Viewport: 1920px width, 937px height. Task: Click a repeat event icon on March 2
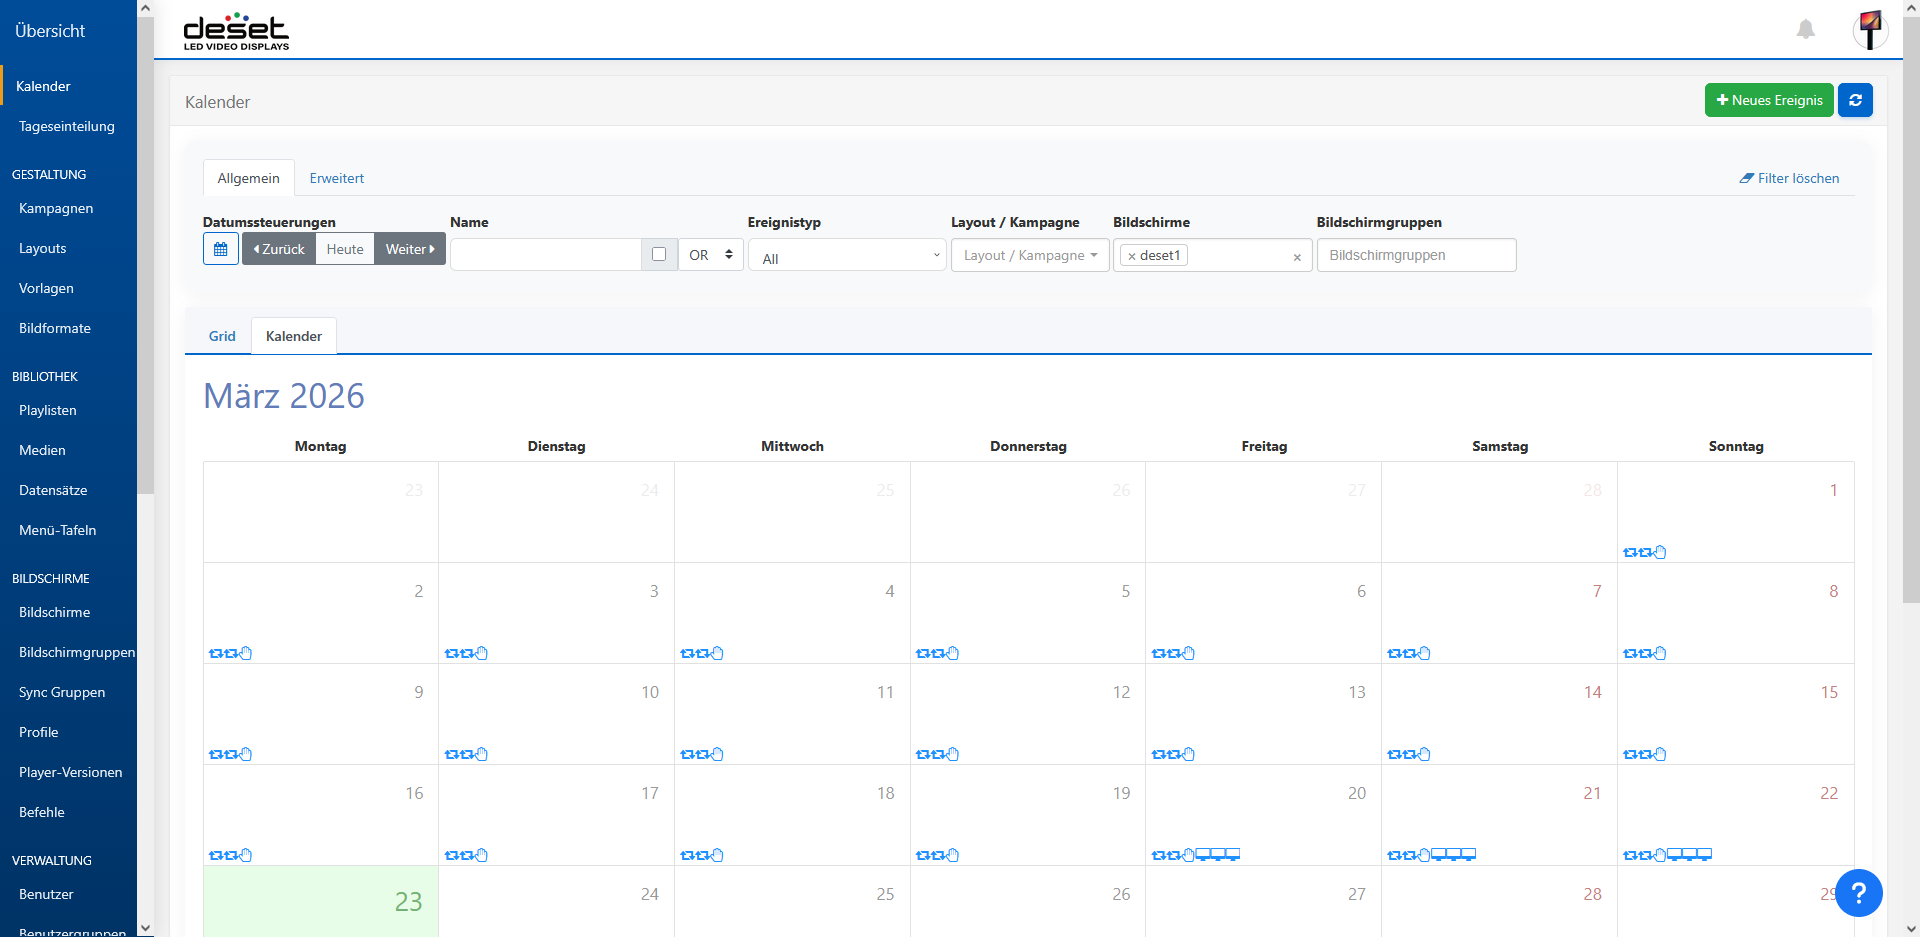click(214, 653)
